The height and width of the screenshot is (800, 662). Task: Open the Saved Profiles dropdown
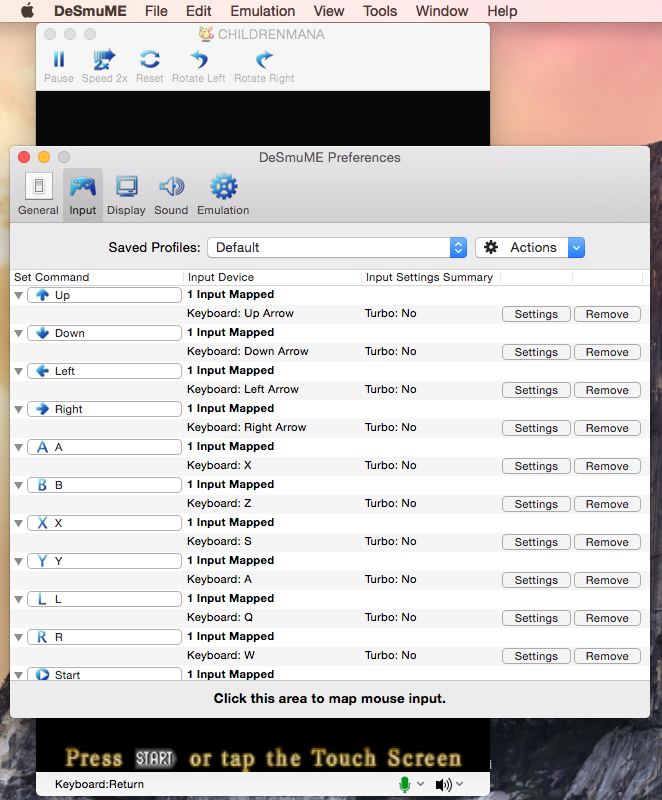point(337,247)
